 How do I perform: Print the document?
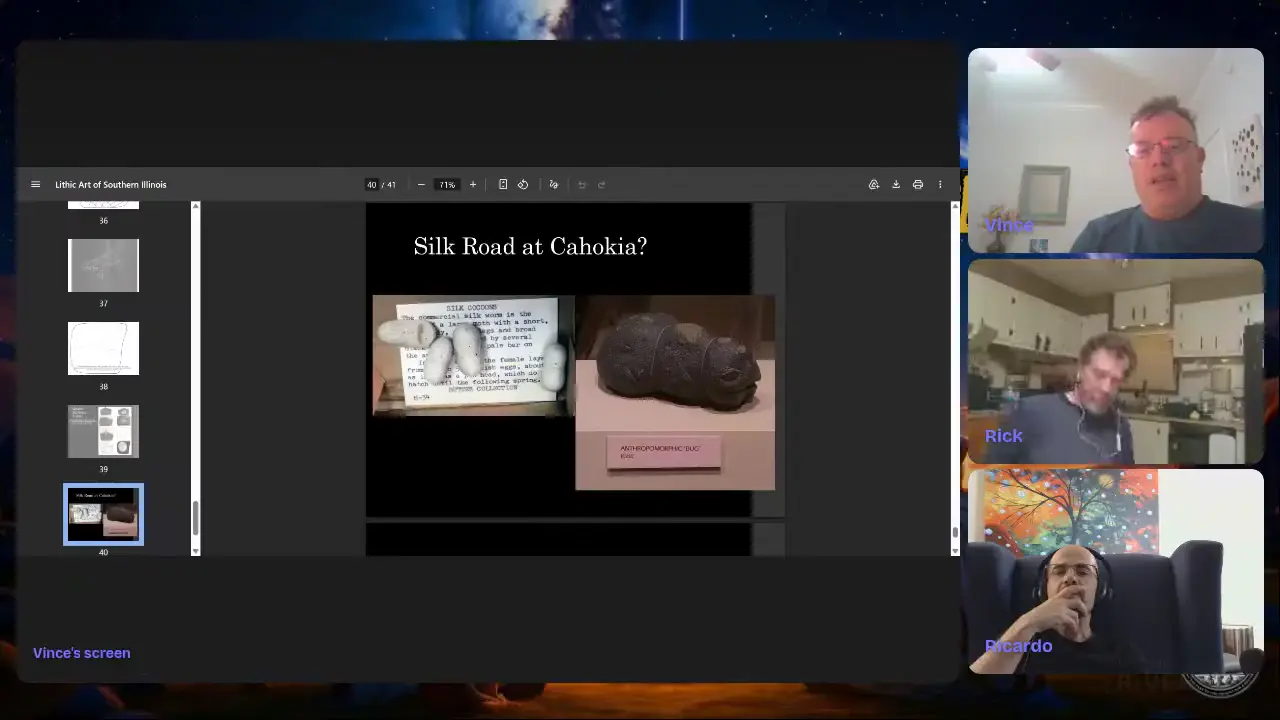(918, 184)
